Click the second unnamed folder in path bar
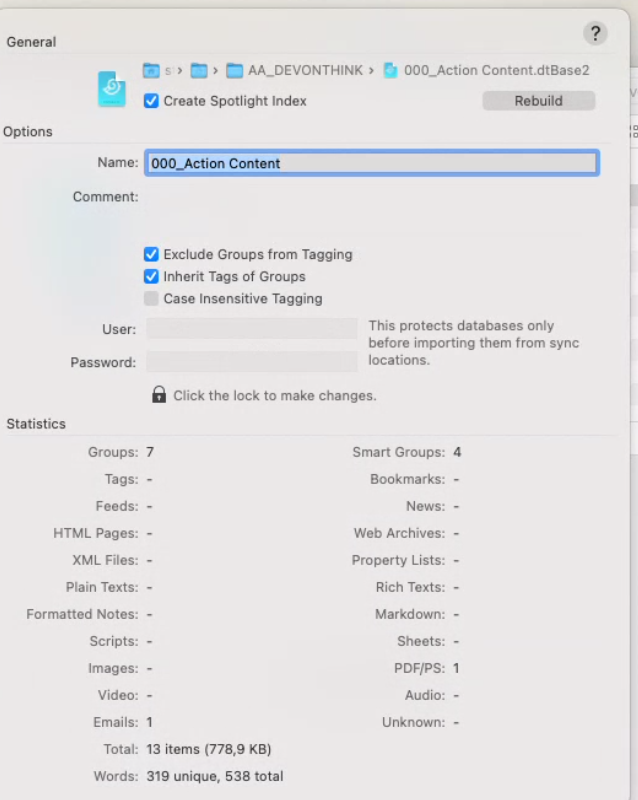 (x=199, y=70)
